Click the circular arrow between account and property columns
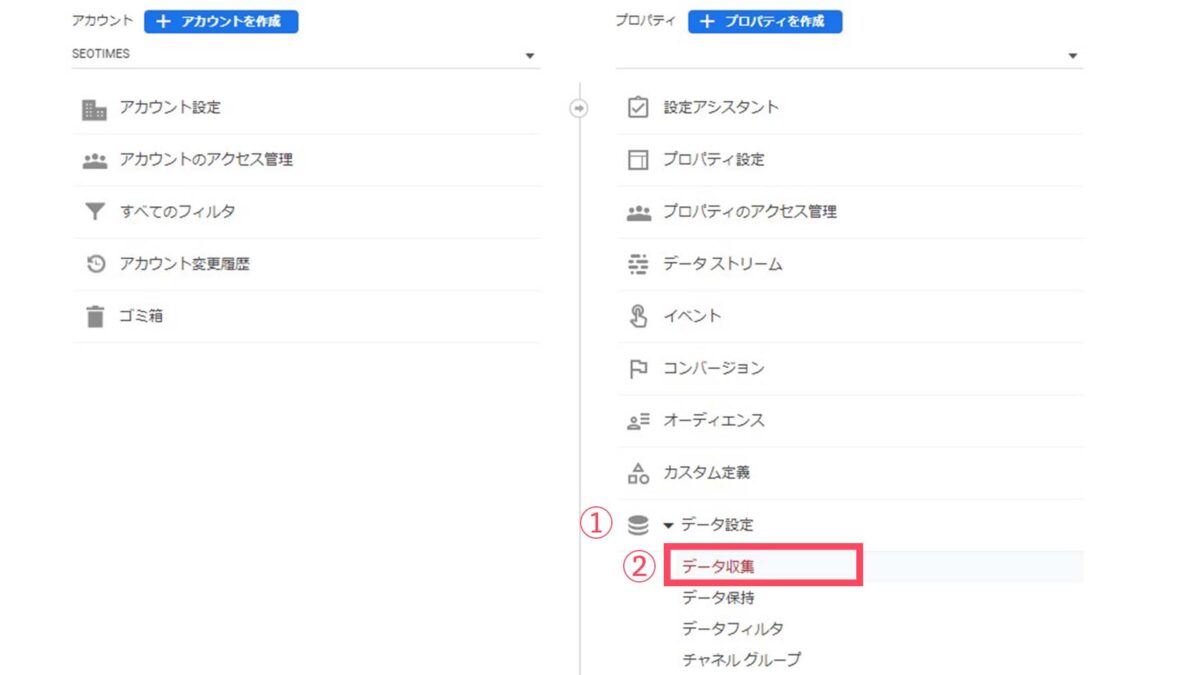The width and height of the screenshot is (1200, 675). (578, 108)
